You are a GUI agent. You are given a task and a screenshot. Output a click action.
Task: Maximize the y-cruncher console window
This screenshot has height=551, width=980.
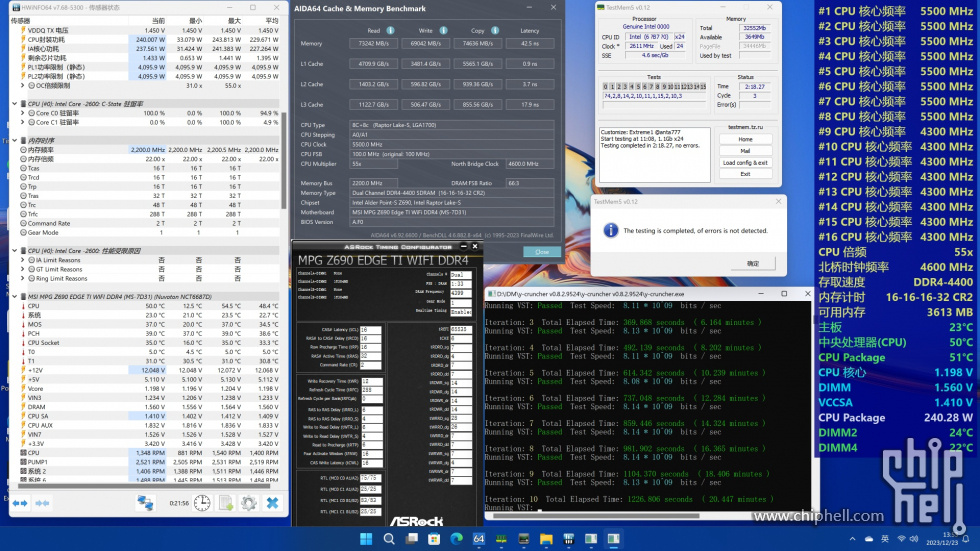784,294
